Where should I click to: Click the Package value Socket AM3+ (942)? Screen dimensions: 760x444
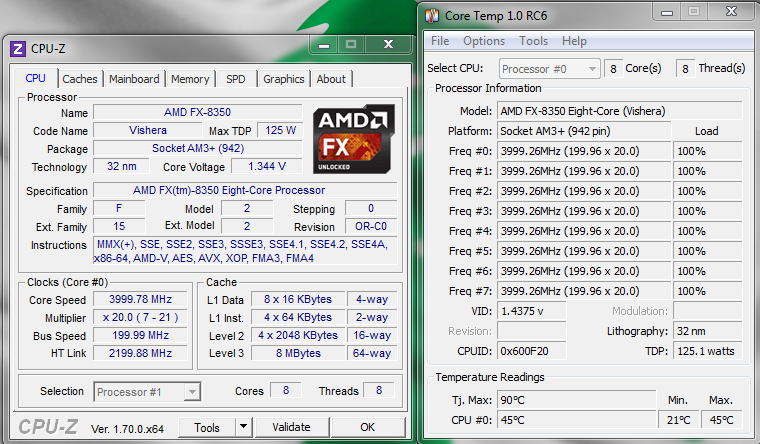tap(197, 148)
